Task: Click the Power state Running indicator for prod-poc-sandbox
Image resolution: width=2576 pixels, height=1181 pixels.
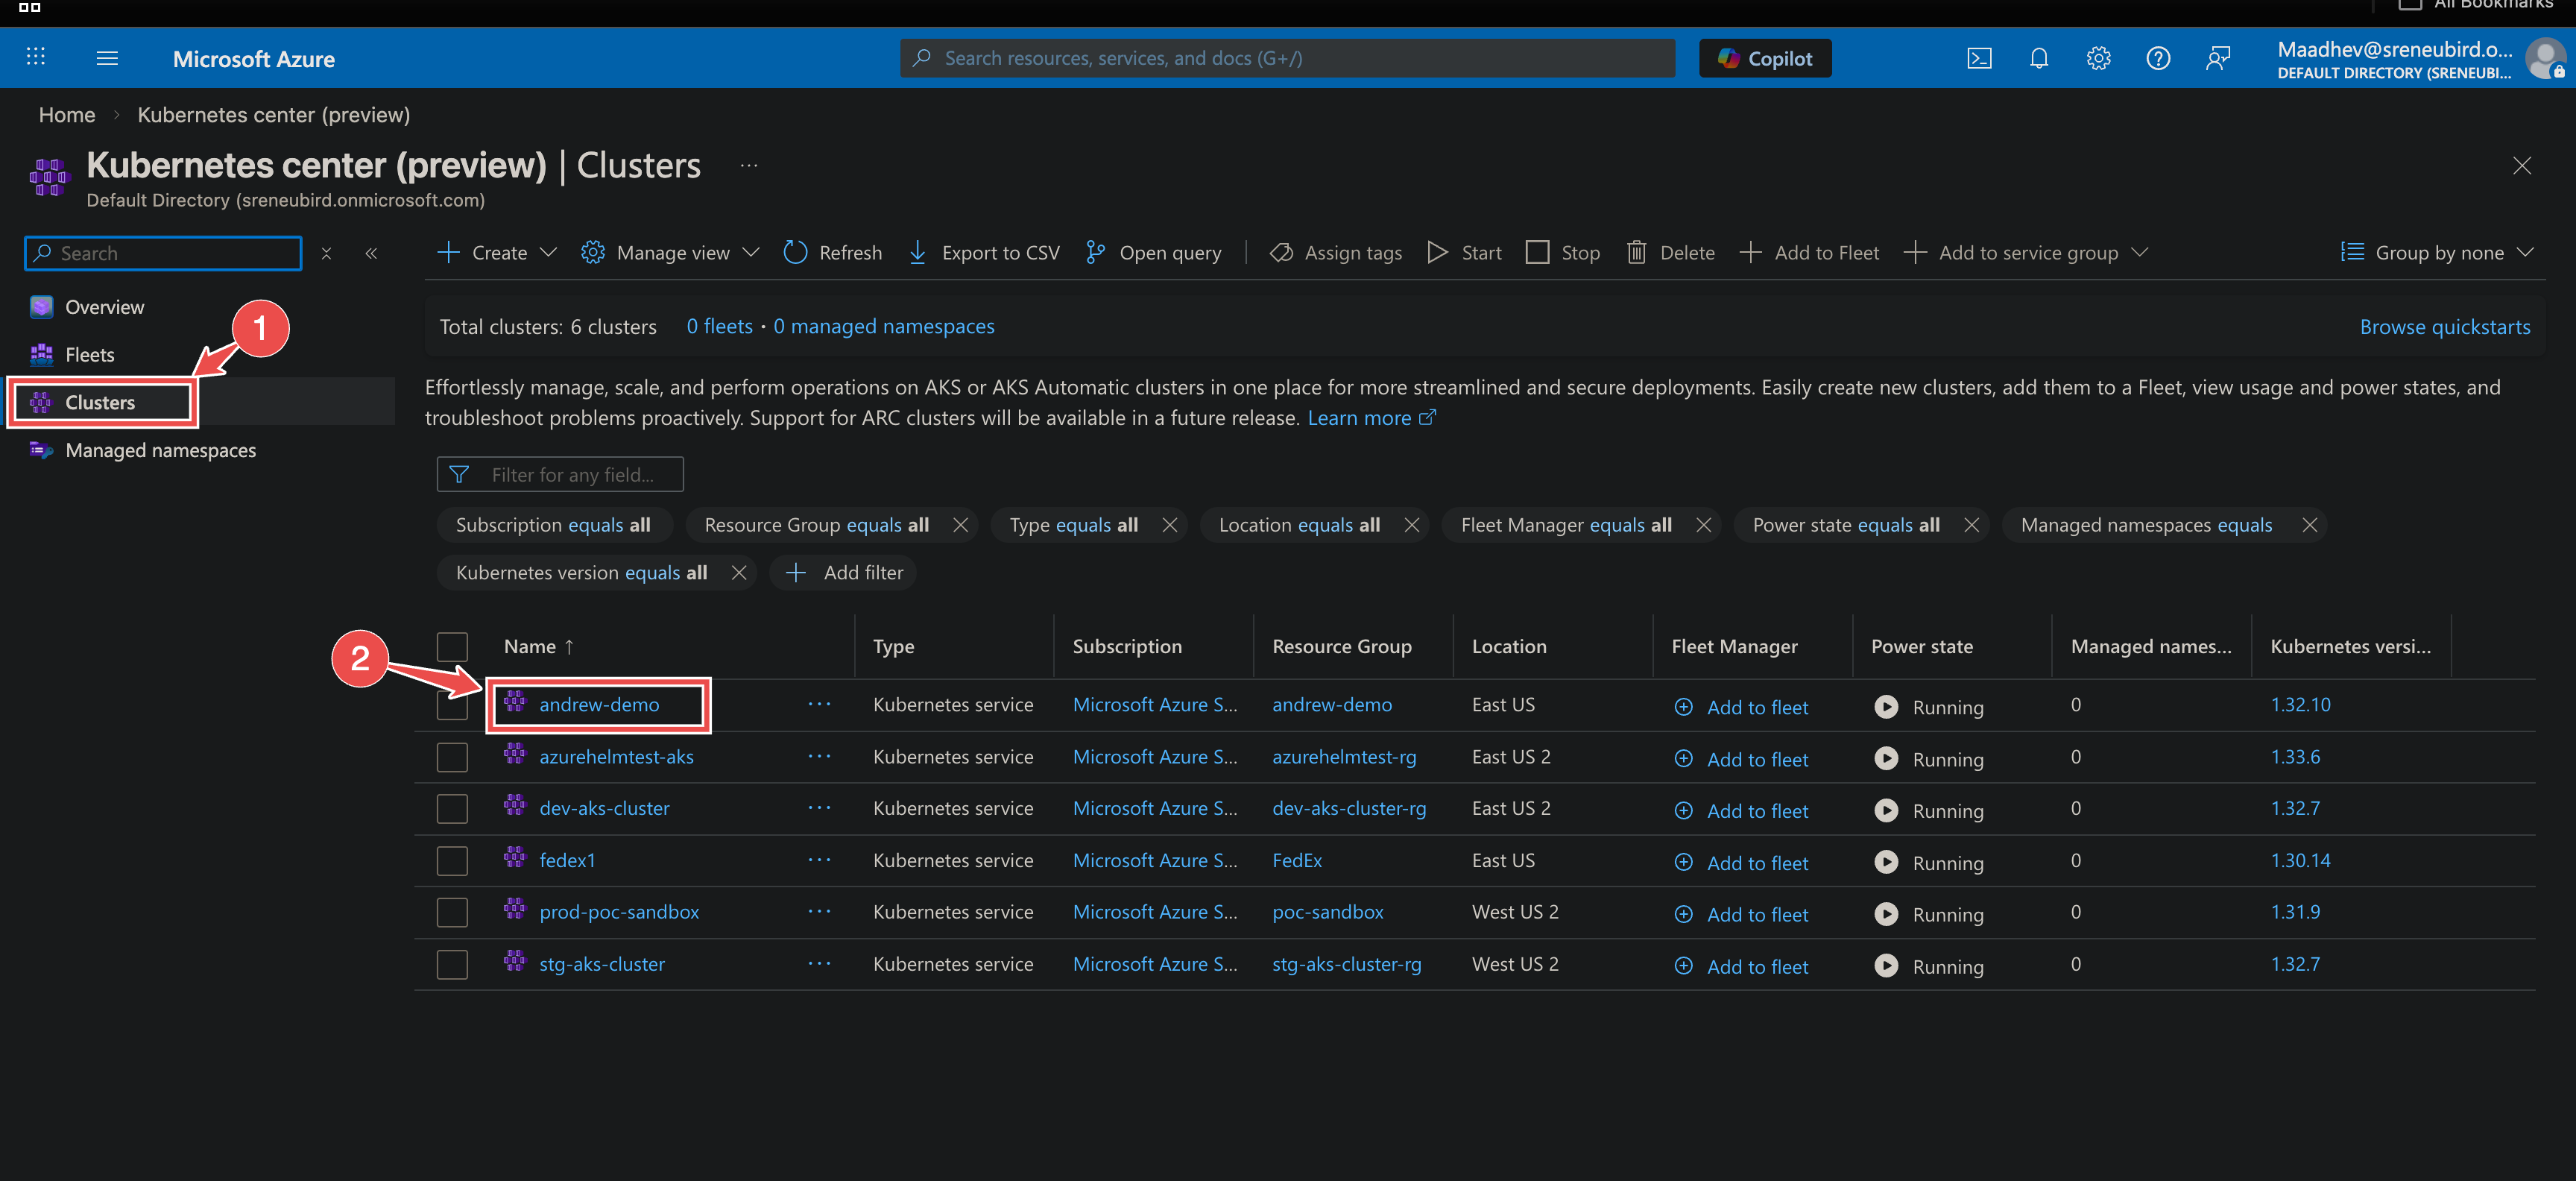Action: tap(1886, 913)
